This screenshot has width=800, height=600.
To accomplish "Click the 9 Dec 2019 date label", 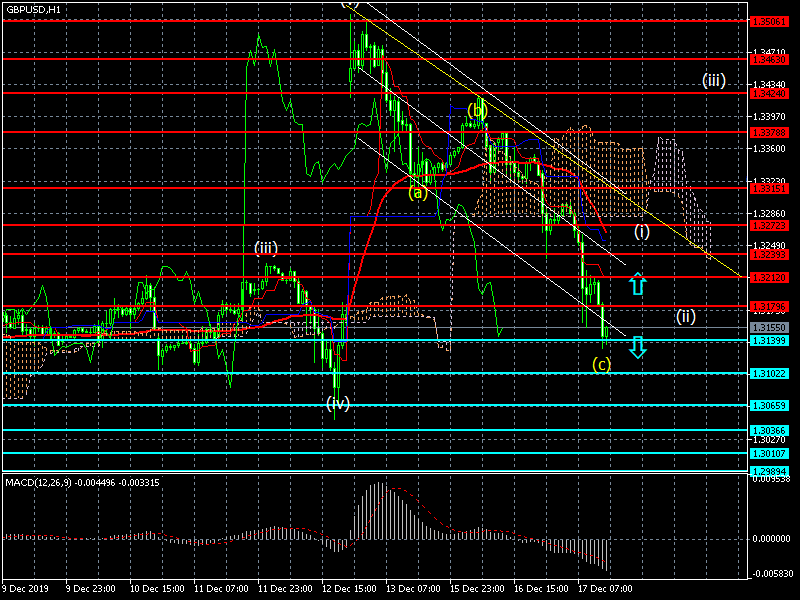I will point(26,588).
